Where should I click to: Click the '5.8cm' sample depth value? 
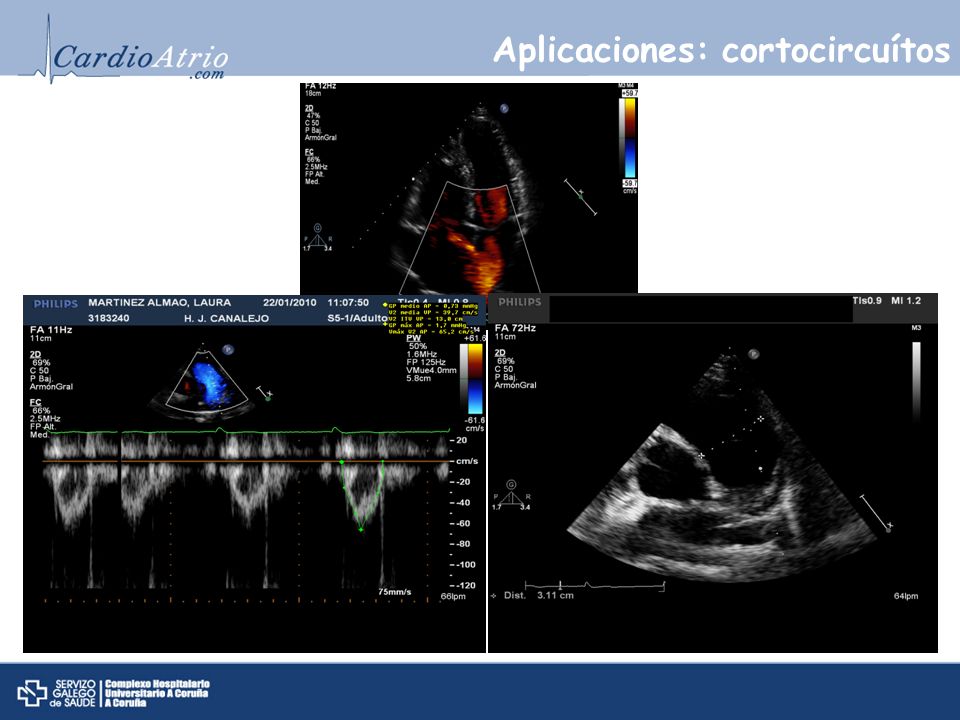(418, 378)
